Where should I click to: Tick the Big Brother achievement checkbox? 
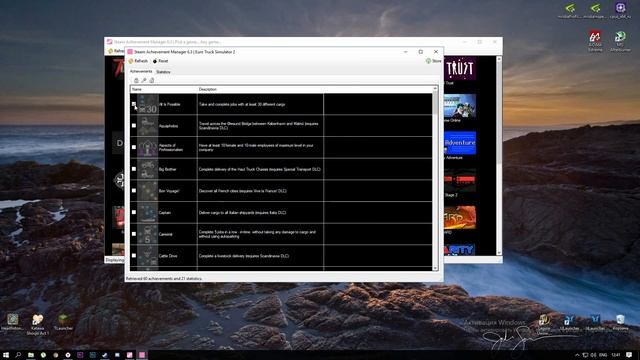click(134, 169)
